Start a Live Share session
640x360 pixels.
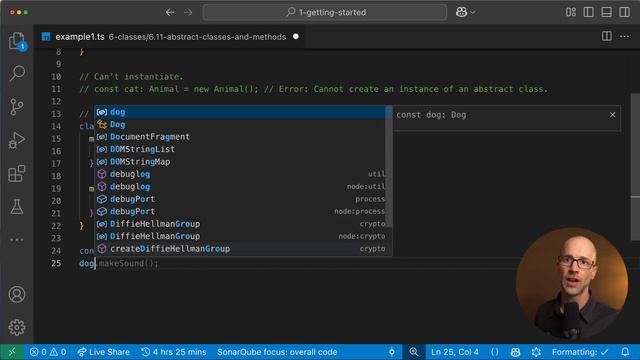click(x=104, y=352)
